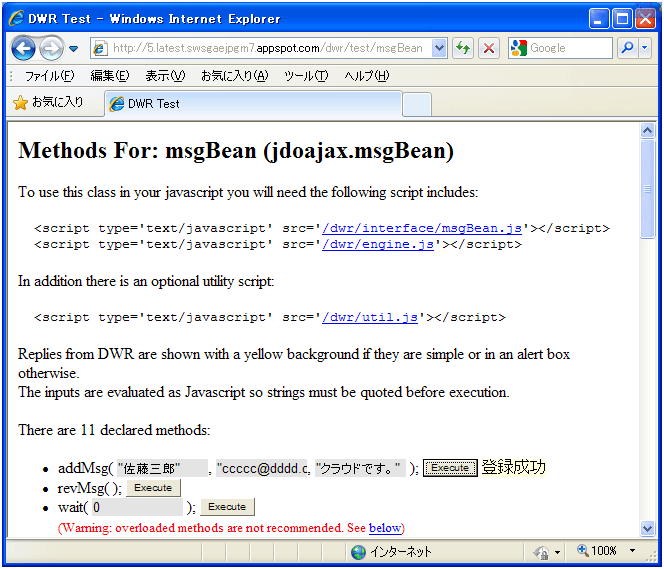Open the ファイル(F) menu
Screen dimensions: 664x569
click(x=49, y=76)
